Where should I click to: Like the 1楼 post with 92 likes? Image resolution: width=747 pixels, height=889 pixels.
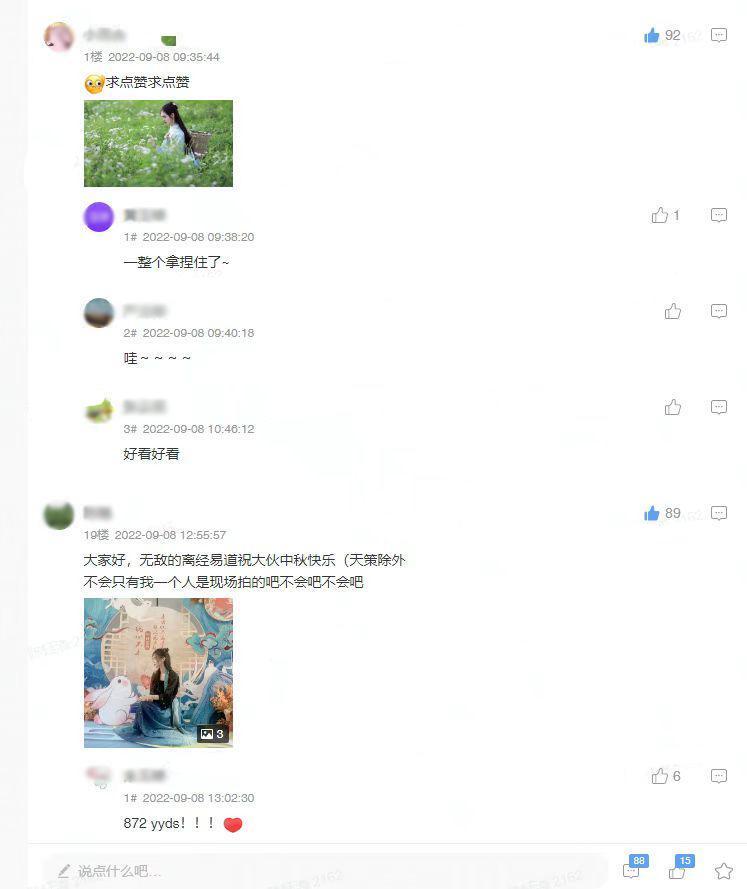[x=652, y=36]
